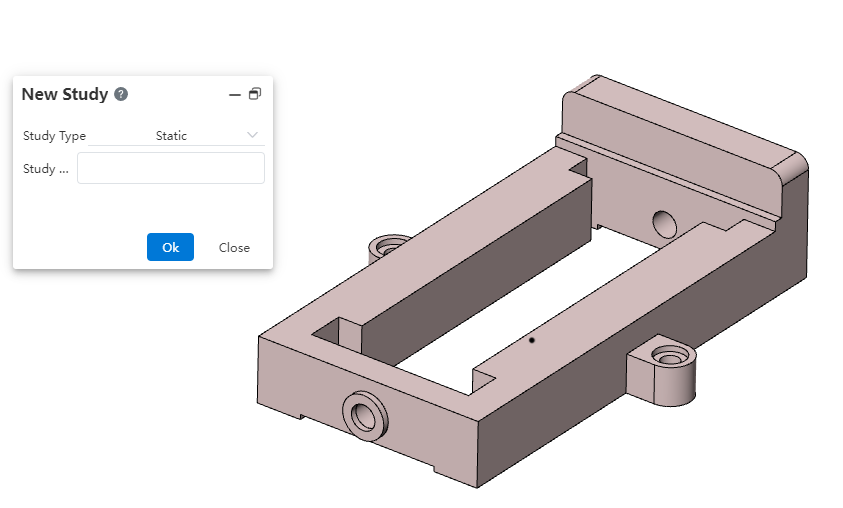
Task: Expand the Study Type chevron arrow
Action: 252,135
